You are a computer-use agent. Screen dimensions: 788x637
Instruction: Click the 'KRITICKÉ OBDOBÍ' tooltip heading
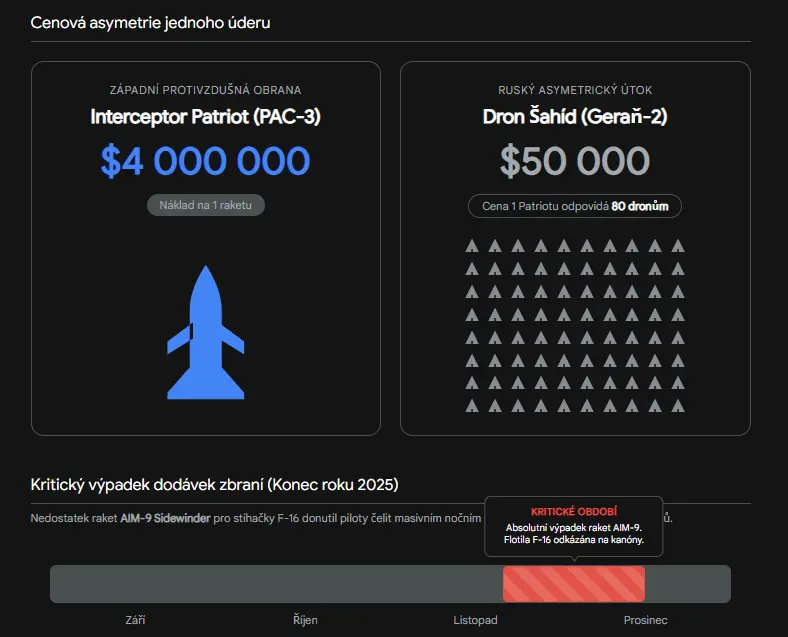coord(574,511)
